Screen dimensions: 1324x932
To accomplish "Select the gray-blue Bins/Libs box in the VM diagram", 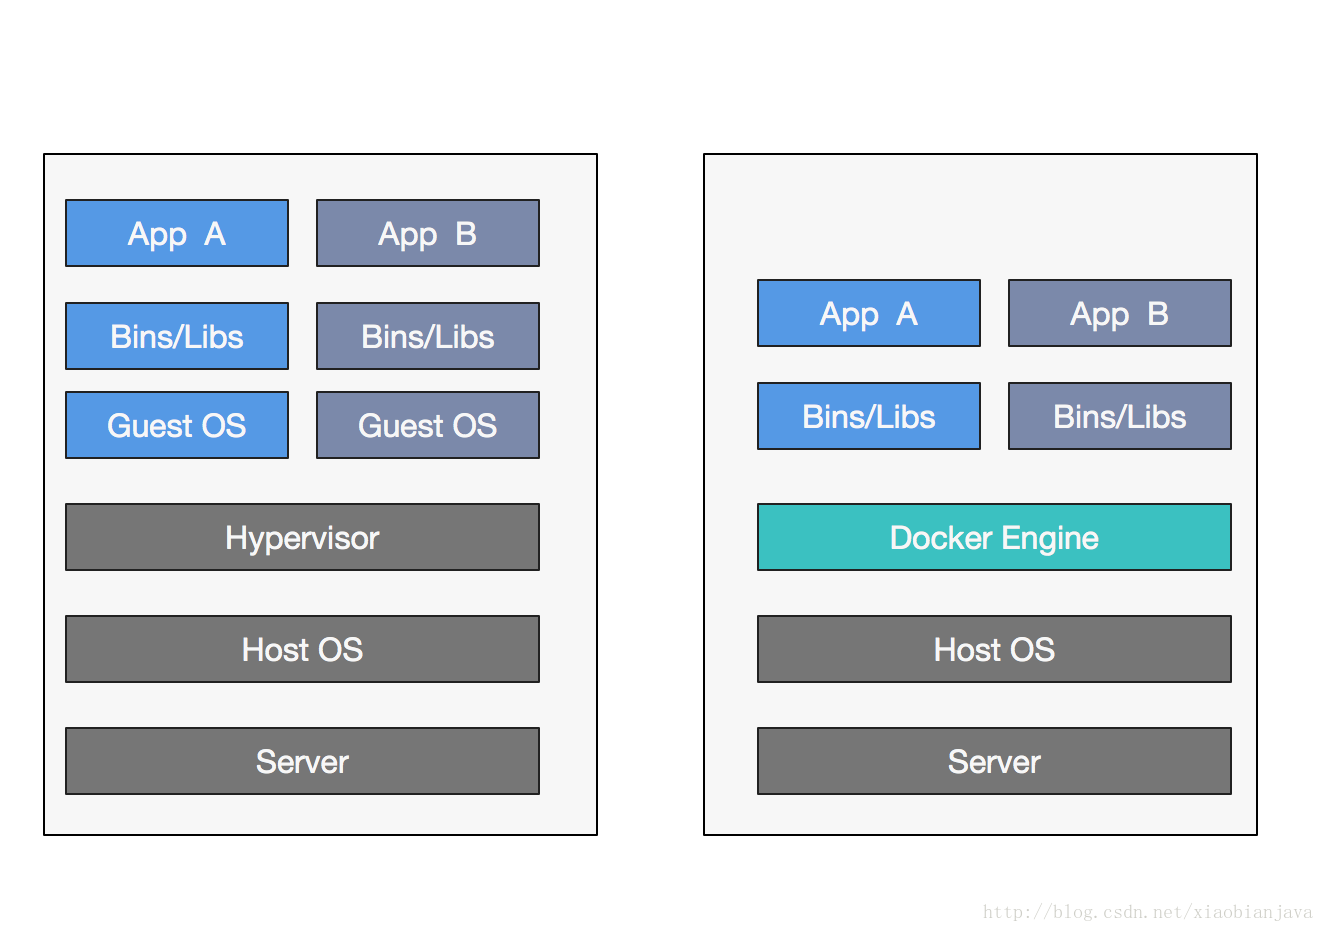I will coord(428,336).
